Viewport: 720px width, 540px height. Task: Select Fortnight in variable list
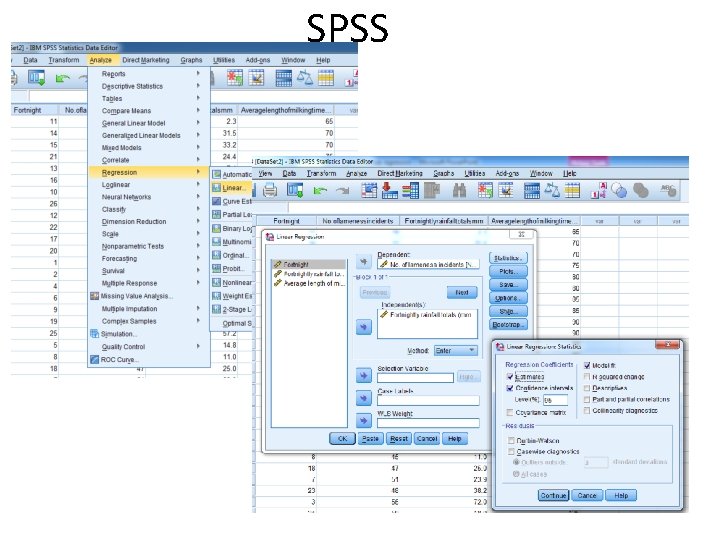pos(309,264)
